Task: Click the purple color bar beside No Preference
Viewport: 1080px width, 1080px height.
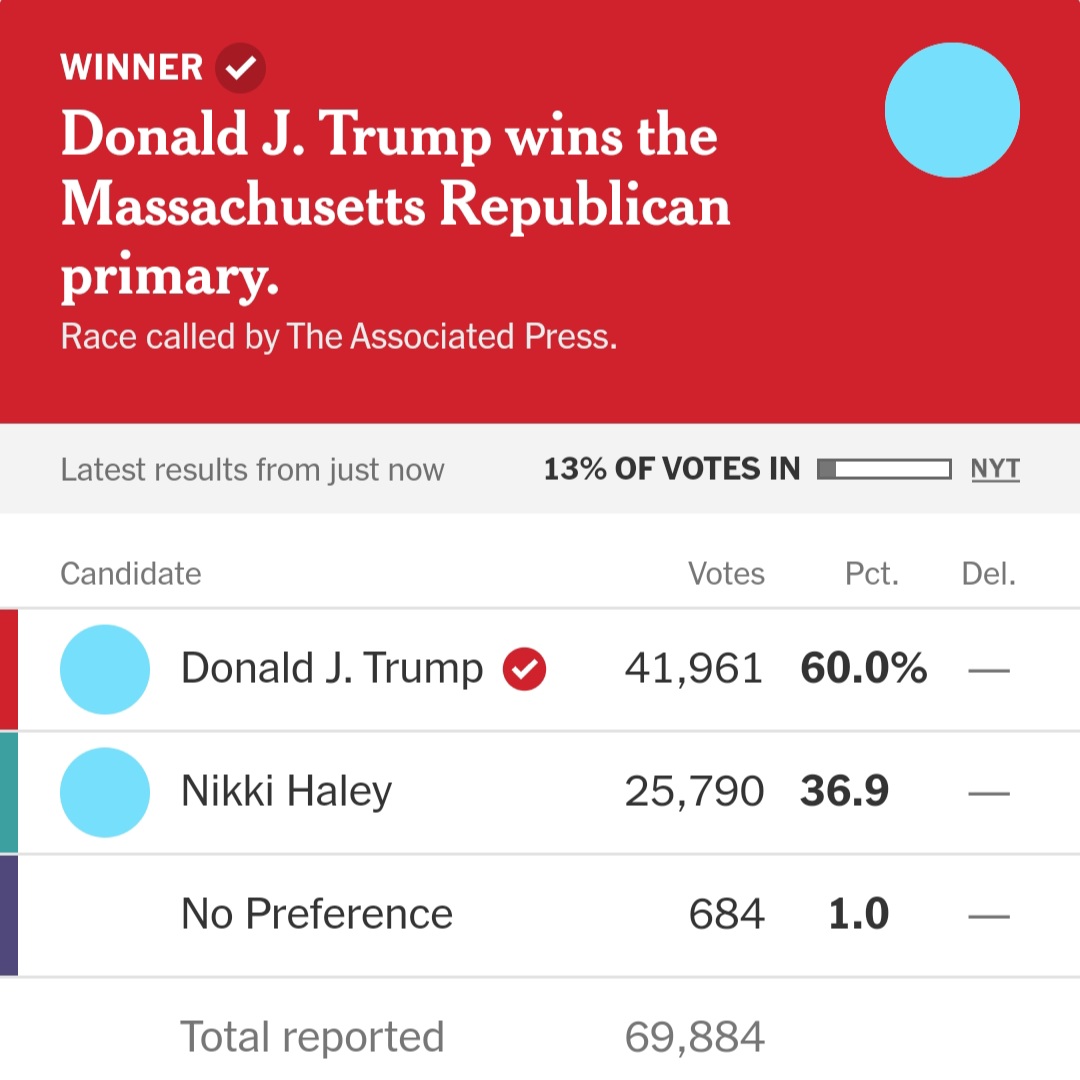Action: click(8, 914)
